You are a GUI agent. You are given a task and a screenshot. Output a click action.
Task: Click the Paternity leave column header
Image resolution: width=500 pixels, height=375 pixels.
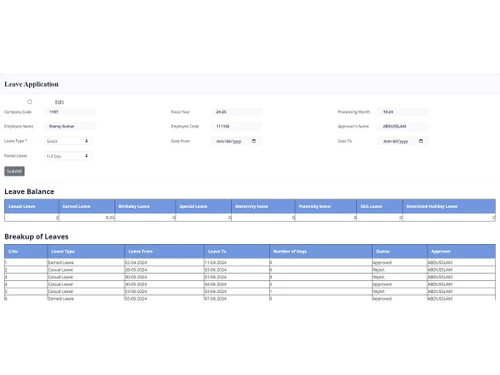326,206
